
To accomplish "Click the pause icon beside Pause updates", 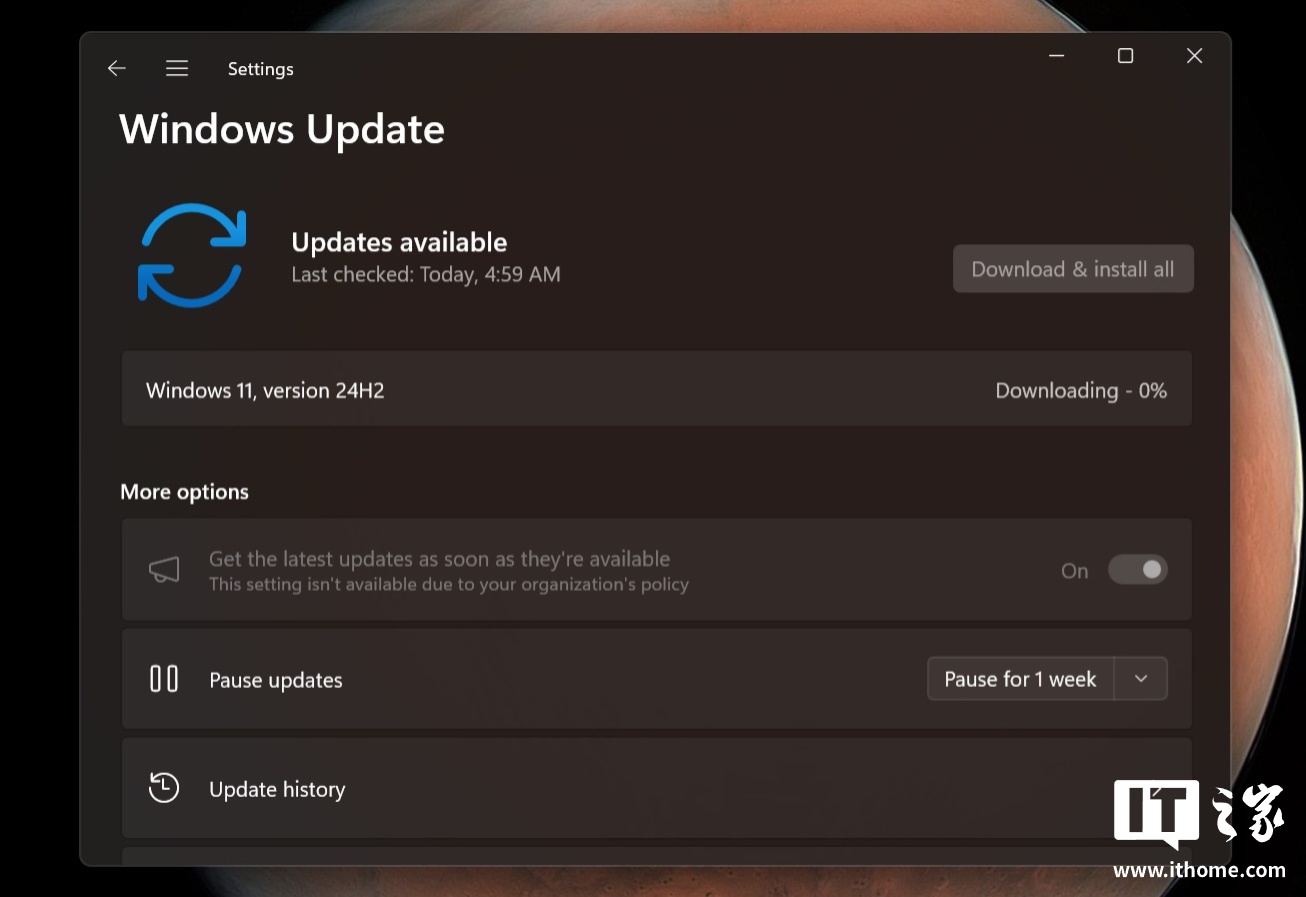I will tap(164, 679).
